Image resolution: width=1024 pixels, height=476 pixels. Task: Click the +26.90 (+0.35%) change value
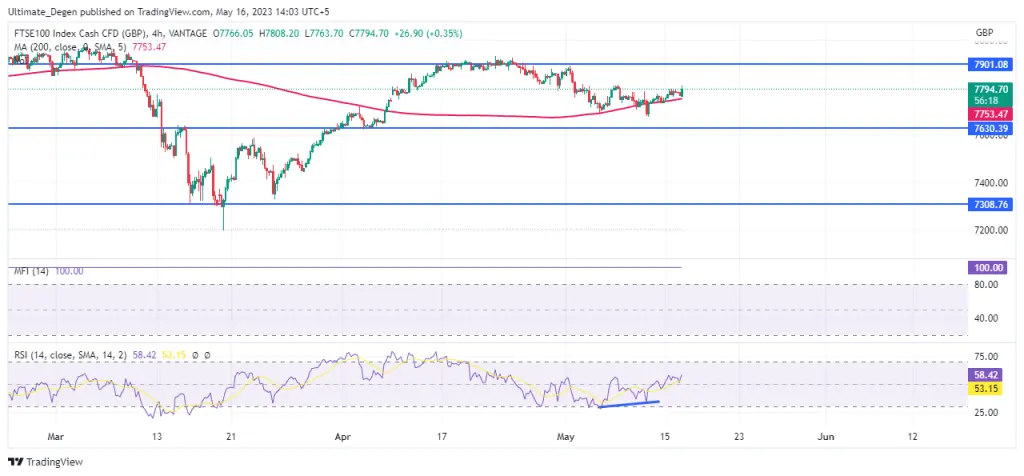426,33
